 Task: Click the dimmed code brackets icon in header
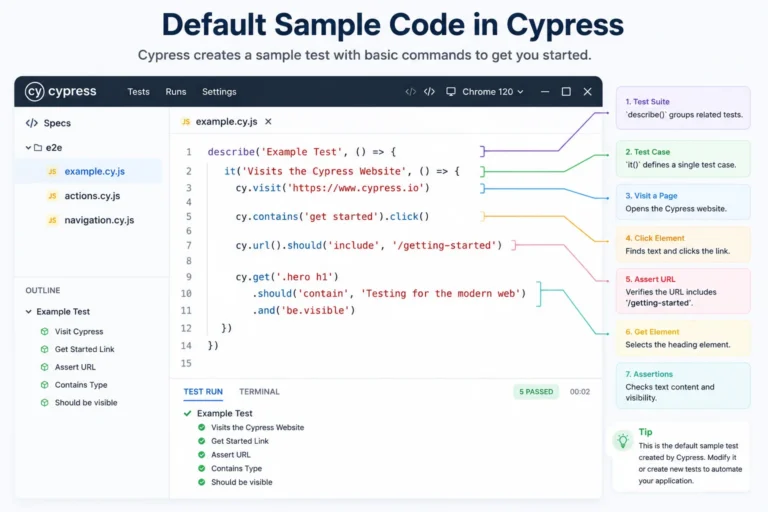[410, 92]
